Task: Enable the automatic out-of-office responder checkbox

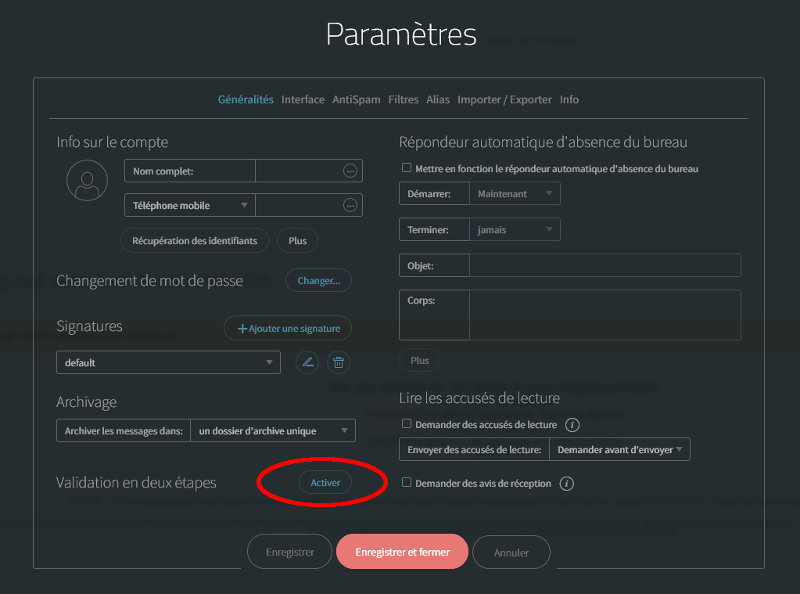Action: coord(406,168)
